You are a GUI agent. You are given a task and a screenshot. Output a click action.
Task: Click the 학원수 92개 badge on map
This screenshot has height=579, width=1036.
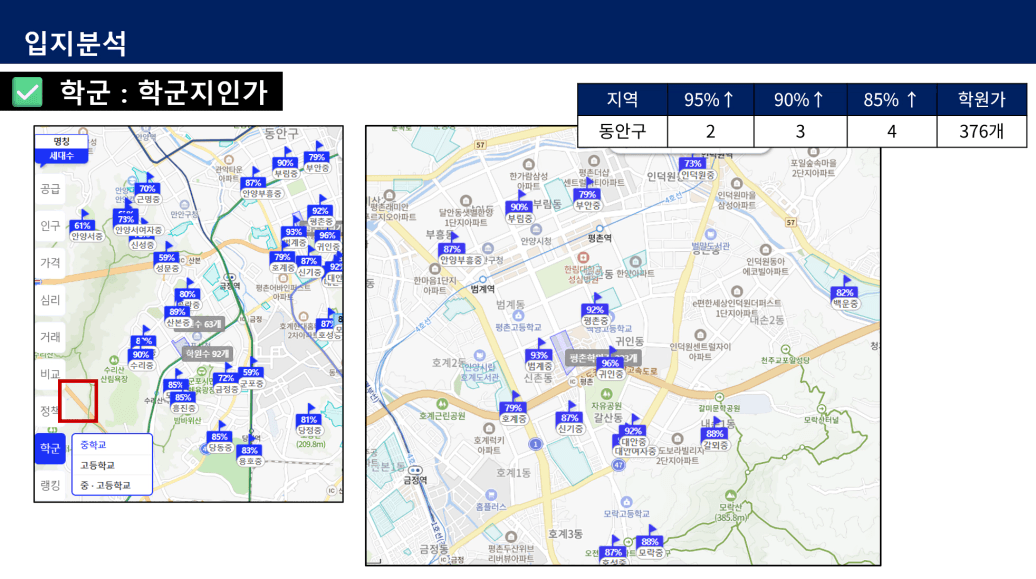207,354
